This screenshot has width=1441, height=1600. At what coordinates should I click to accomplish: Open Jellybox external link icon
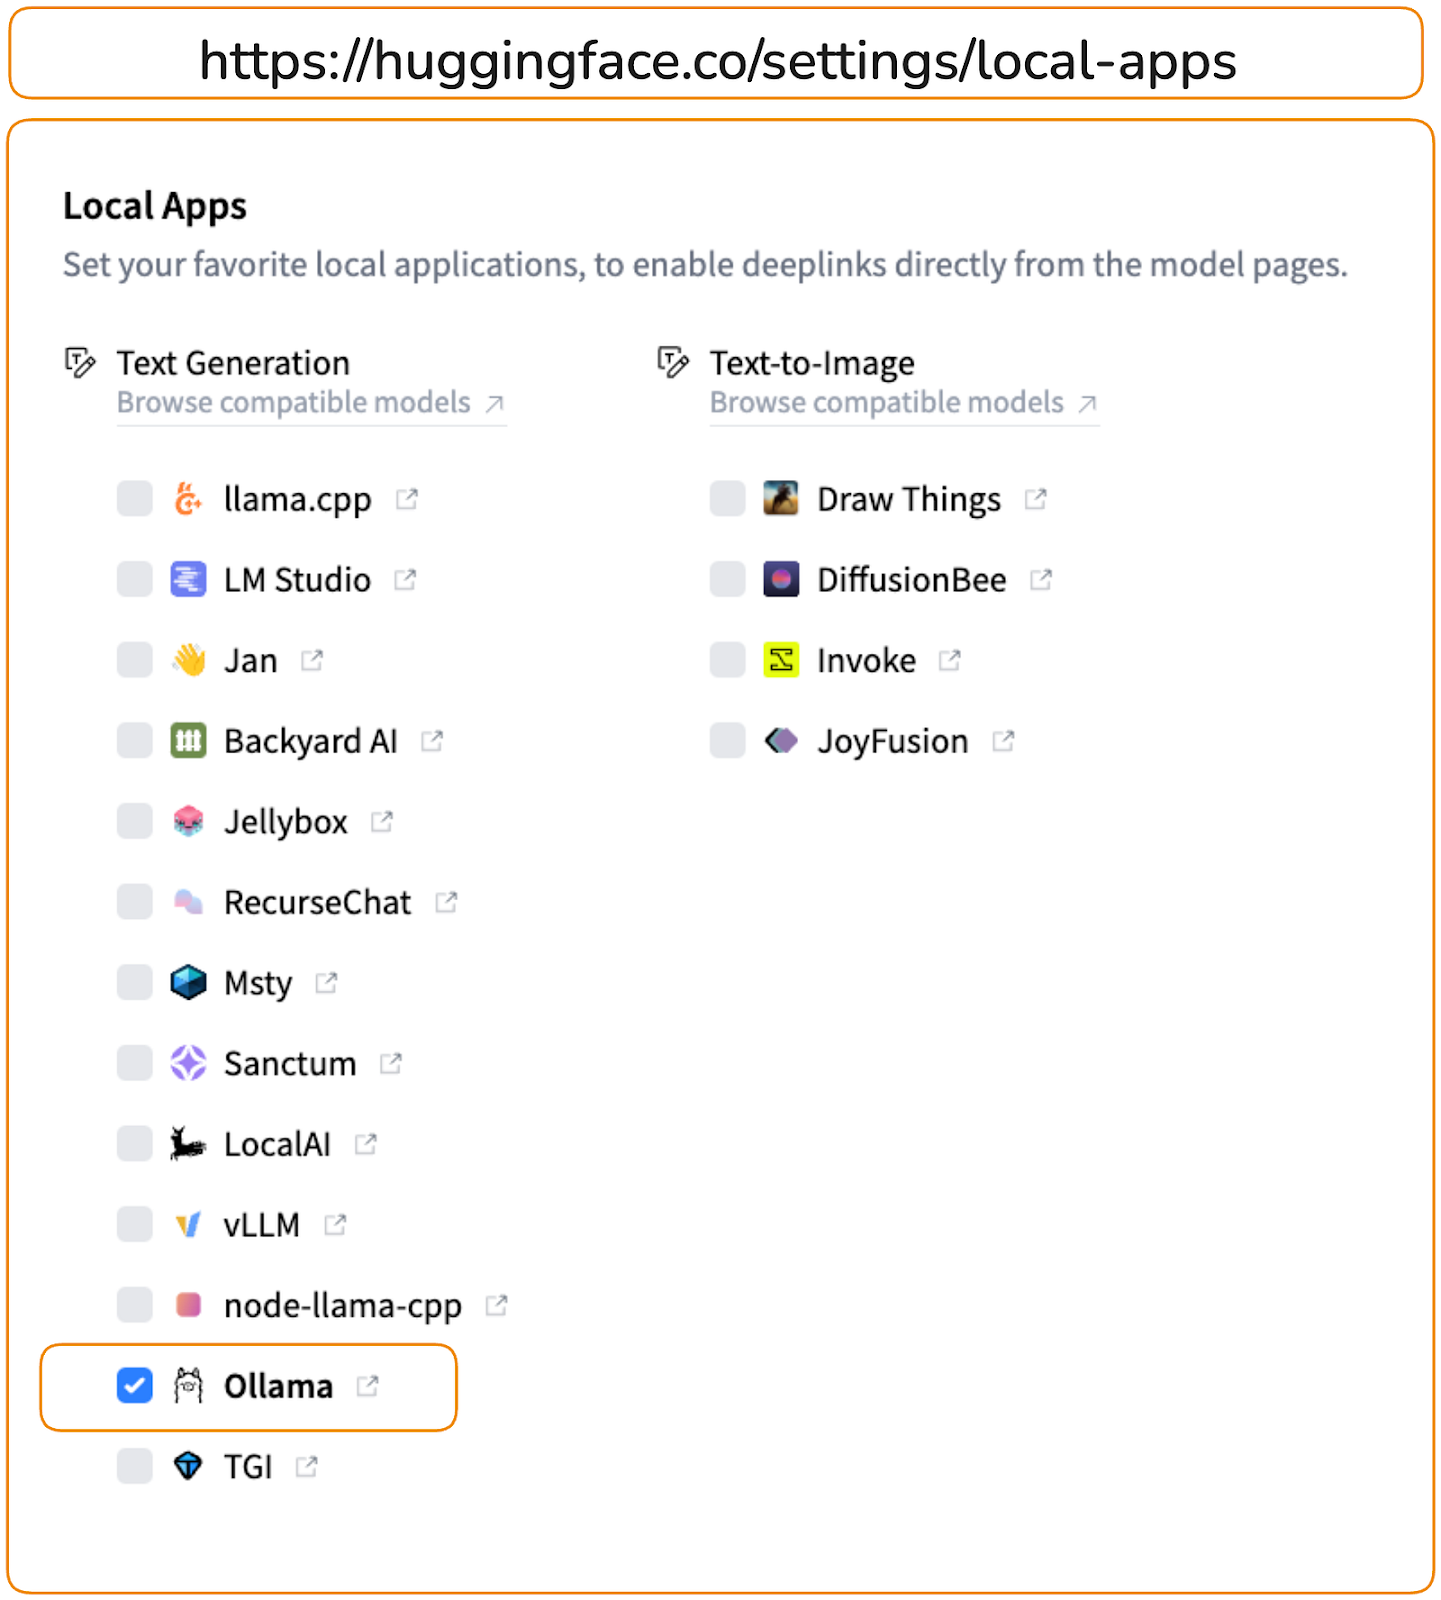coord(382,821)
